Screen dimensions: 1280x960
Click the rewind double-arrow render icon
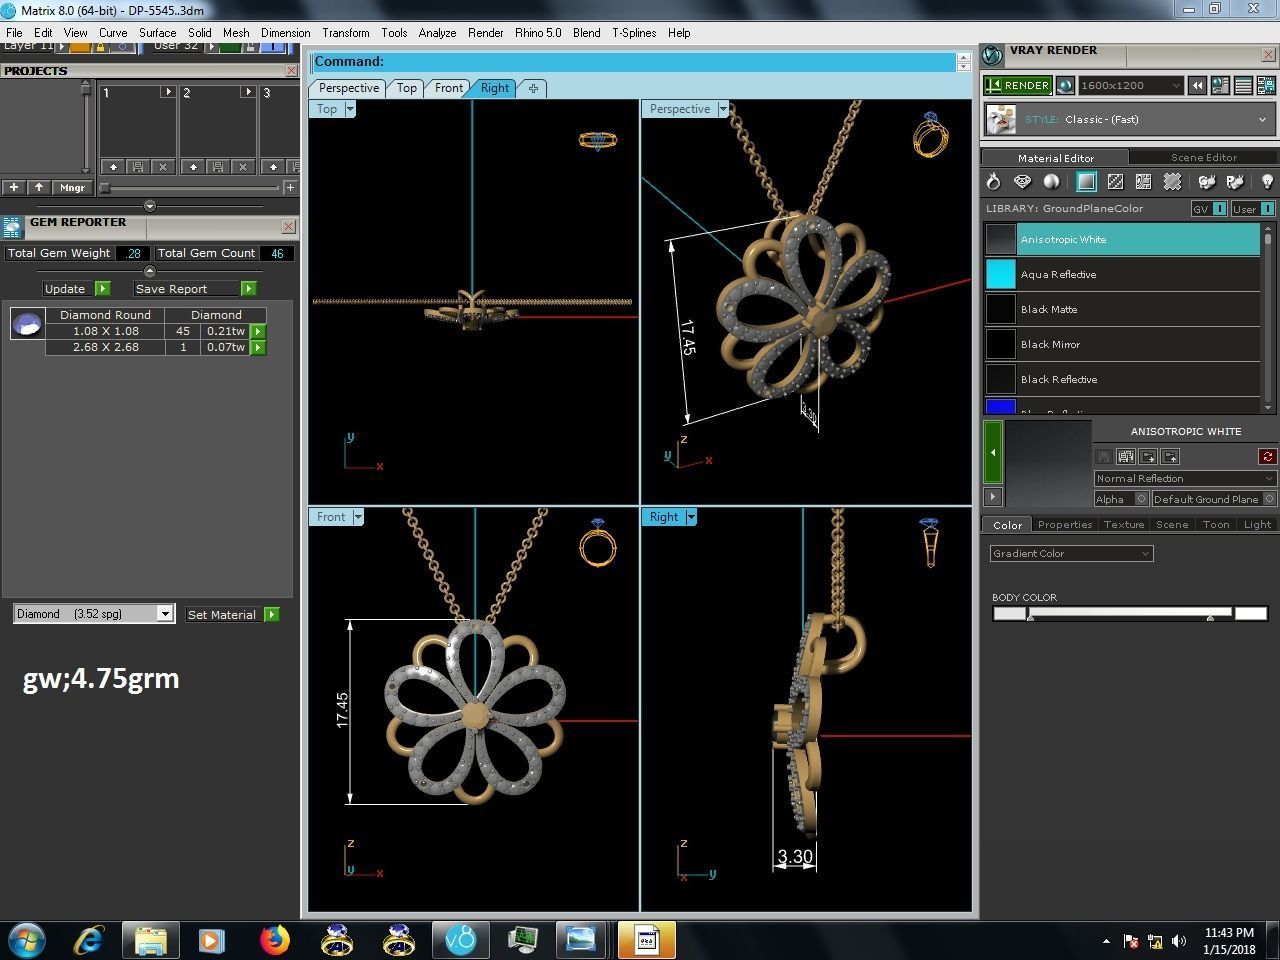pyautogui.click(x=1197, y=86)
